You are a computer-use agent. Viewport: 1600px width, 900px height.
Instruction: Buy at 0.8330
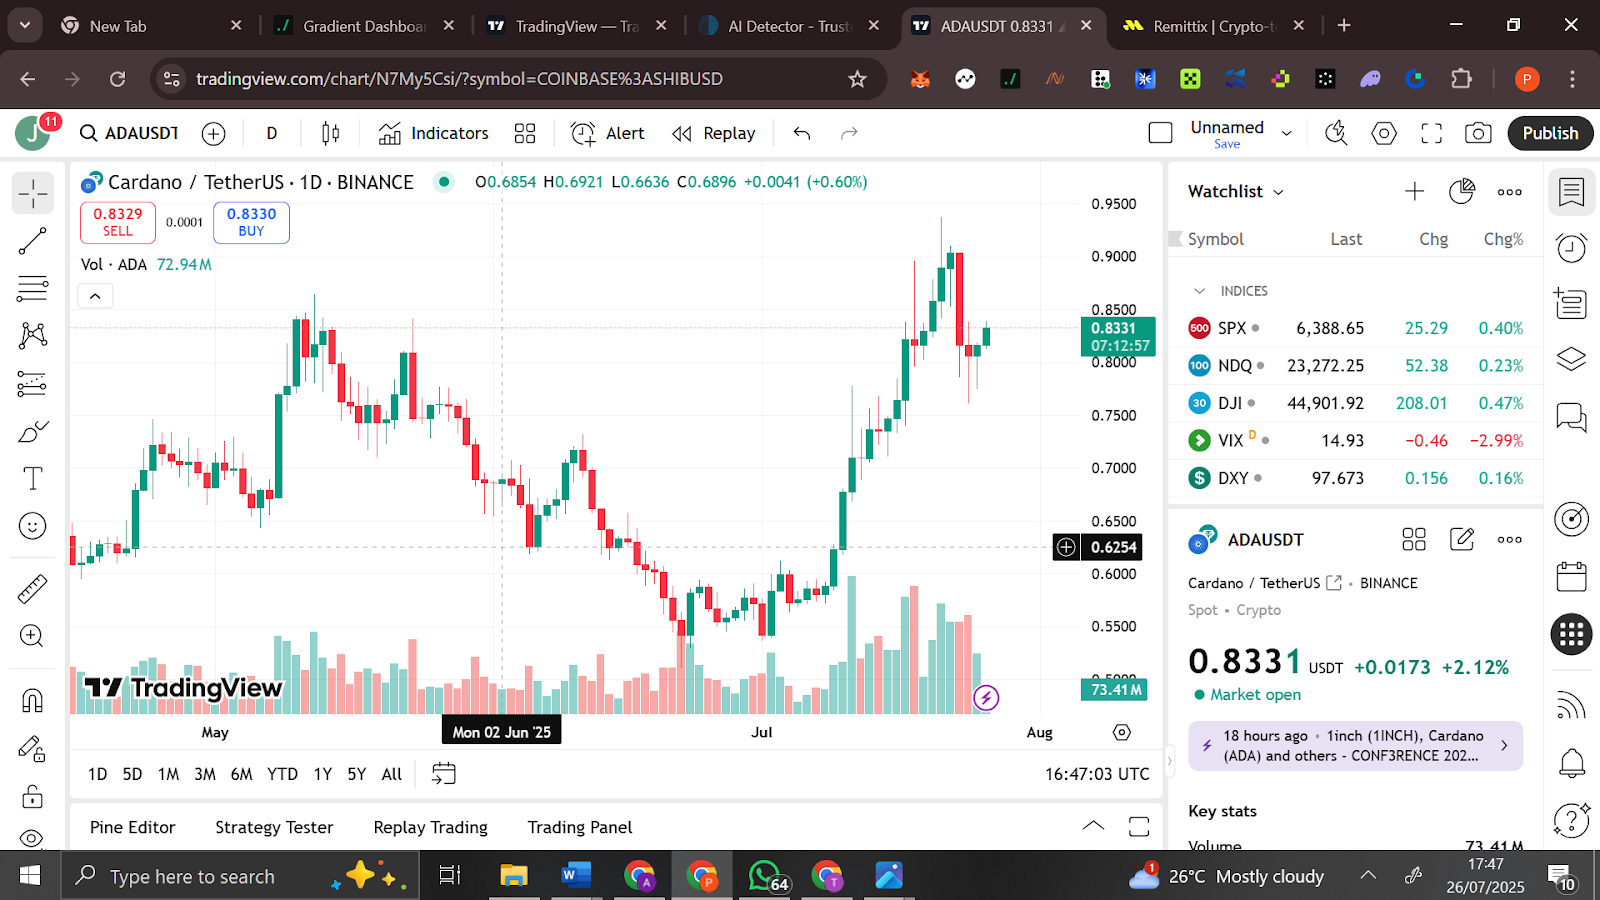(251, 222)
